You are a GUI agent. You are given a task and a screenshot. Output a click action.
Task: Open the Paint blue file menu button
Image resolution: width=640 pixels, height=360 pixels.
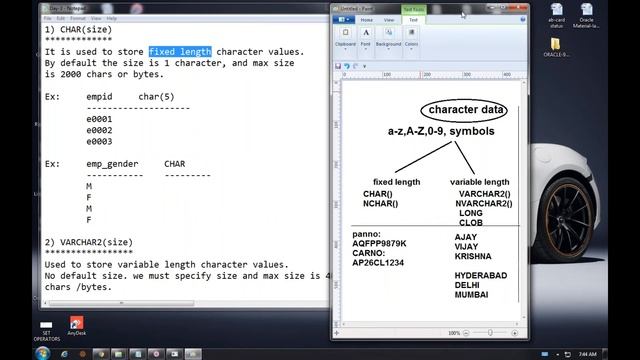coord(344,20)
